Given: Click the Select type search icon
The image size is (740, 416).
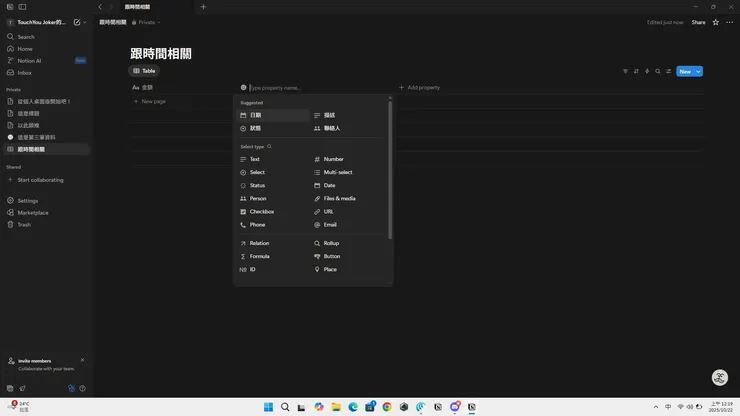Looking at the screenshot, I should point(269,146).
